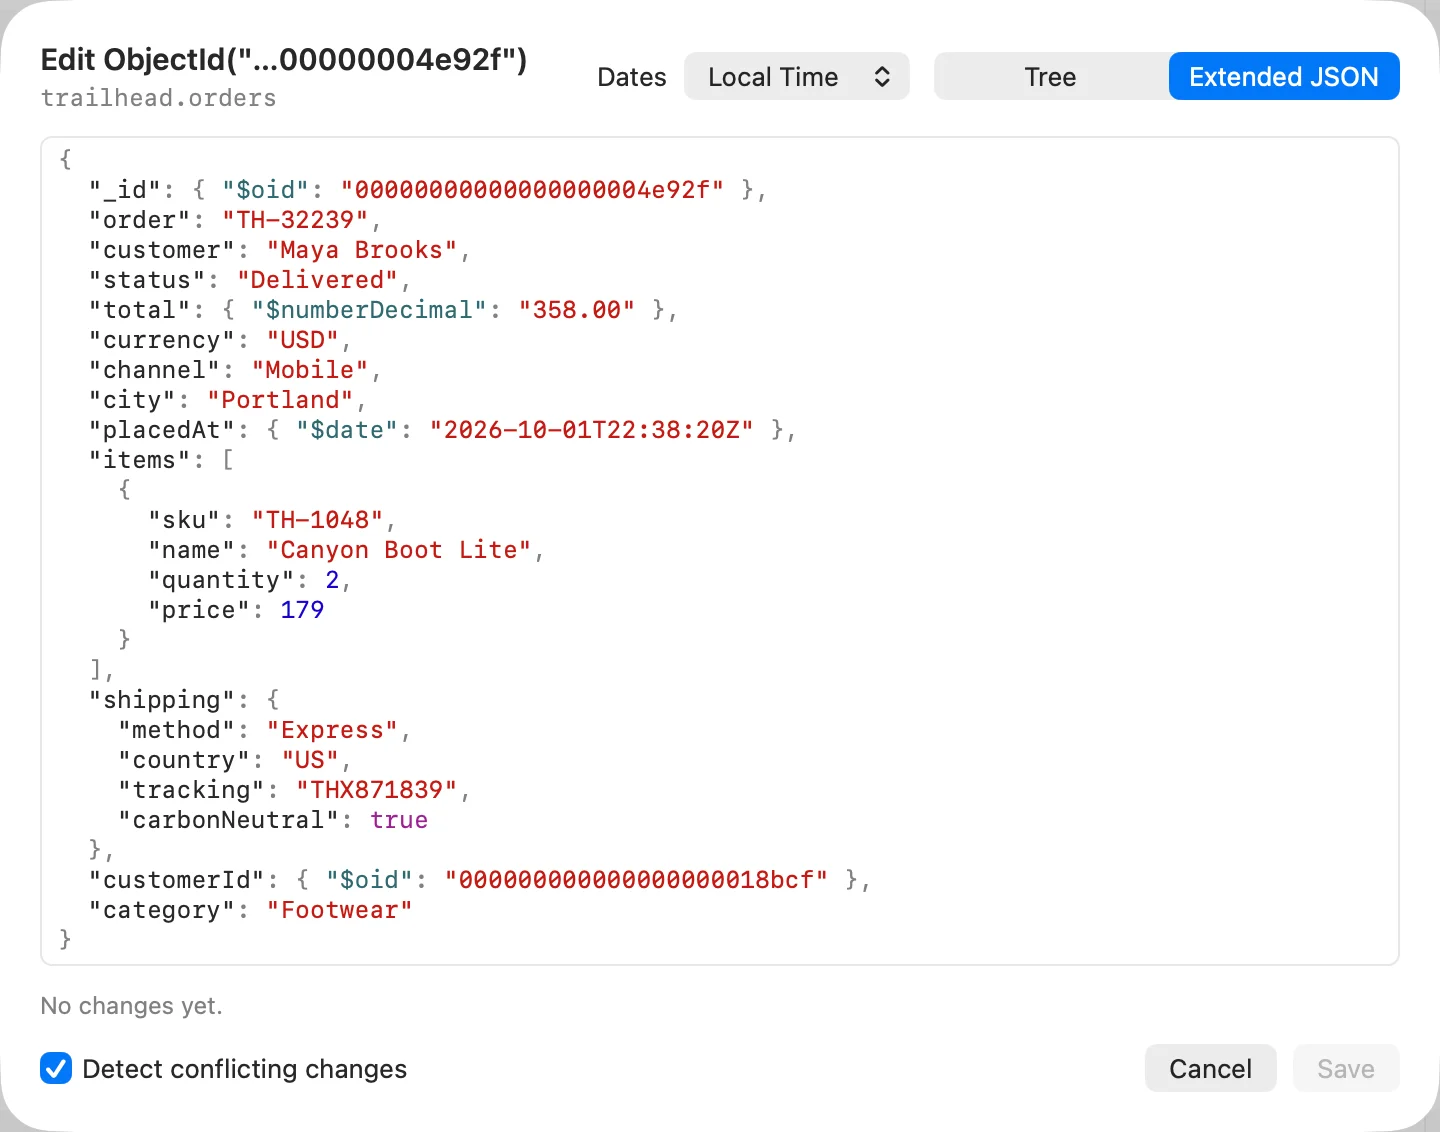Click the city value "Portland"
This screenshot has height=1132, width=1440.
[280, 400]
